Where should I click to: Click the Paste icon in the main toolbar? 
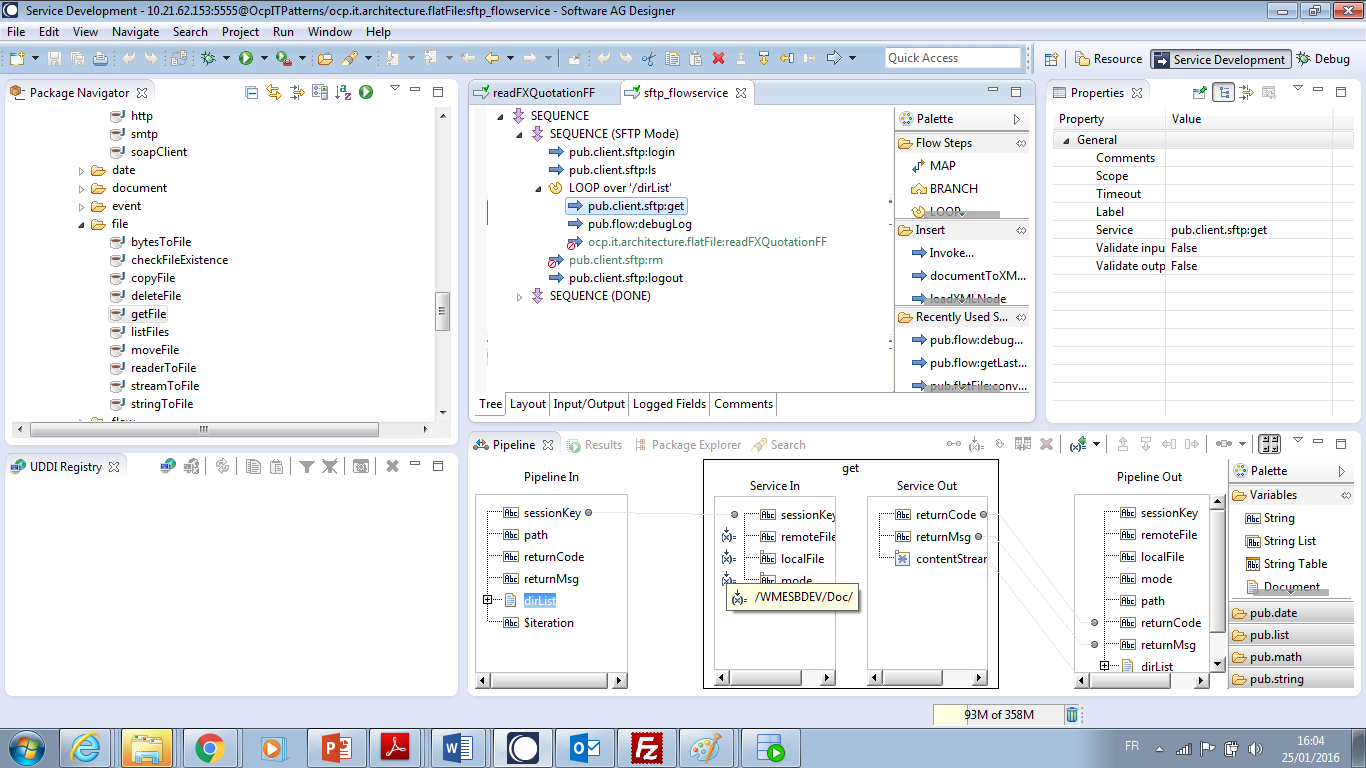click(695, 59)
